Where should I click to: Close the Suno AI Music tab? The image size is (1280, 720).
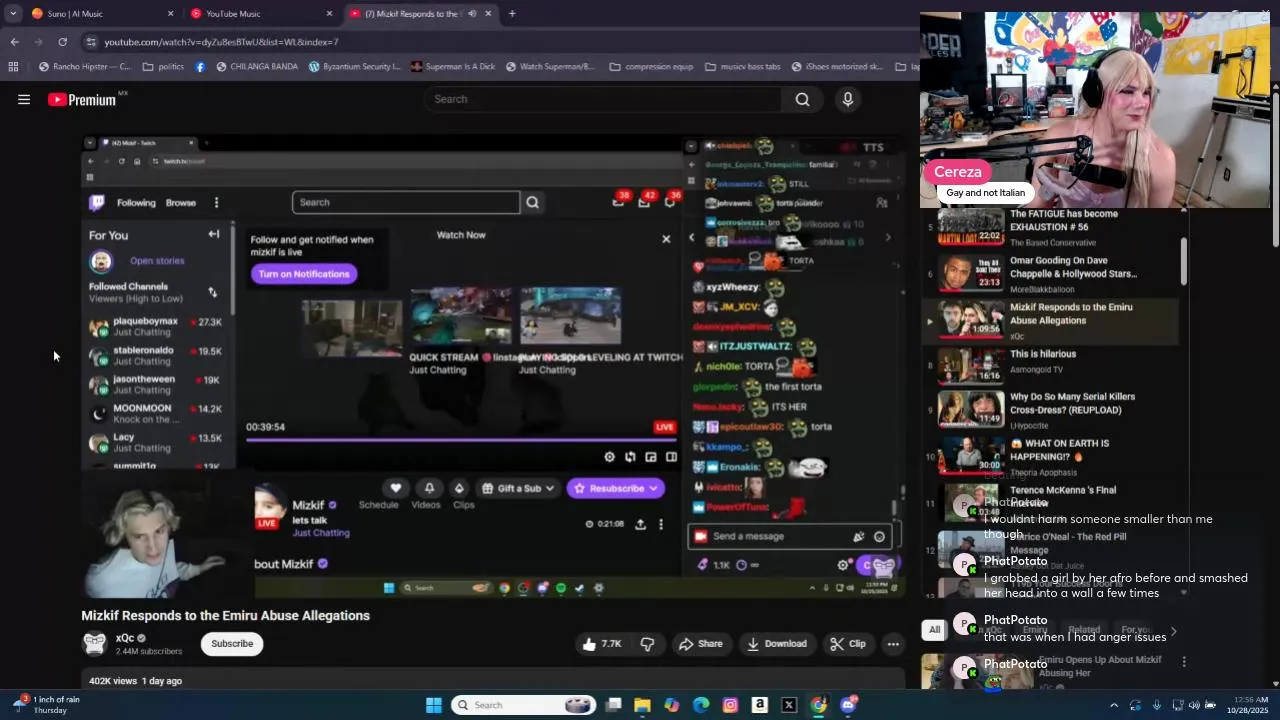(x=170, y=14)
